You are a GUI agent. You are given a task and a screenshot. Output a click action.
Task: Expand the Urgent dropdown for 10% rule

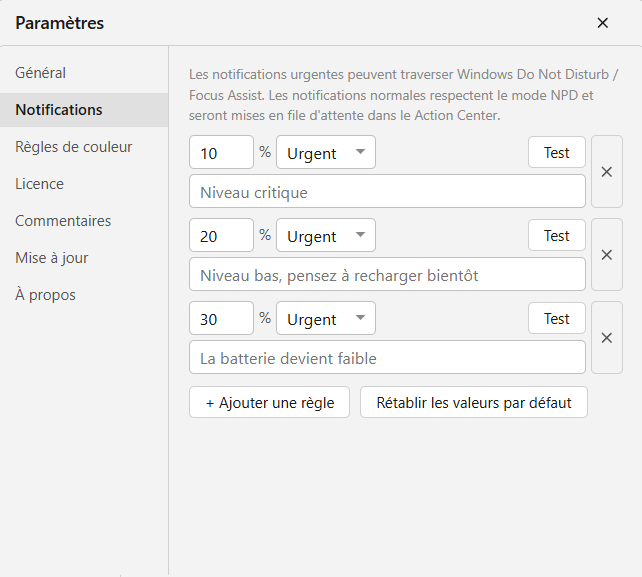pos(326,152)
